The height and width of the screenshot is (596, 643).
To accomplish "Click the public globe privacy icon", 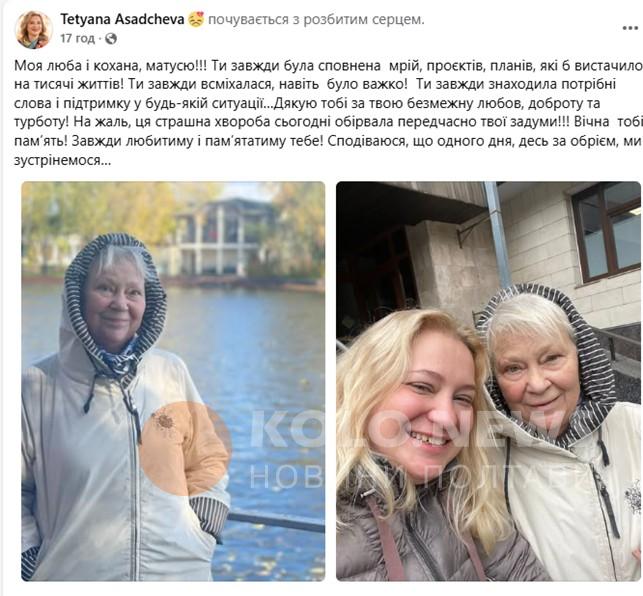I will pos(111,39).
